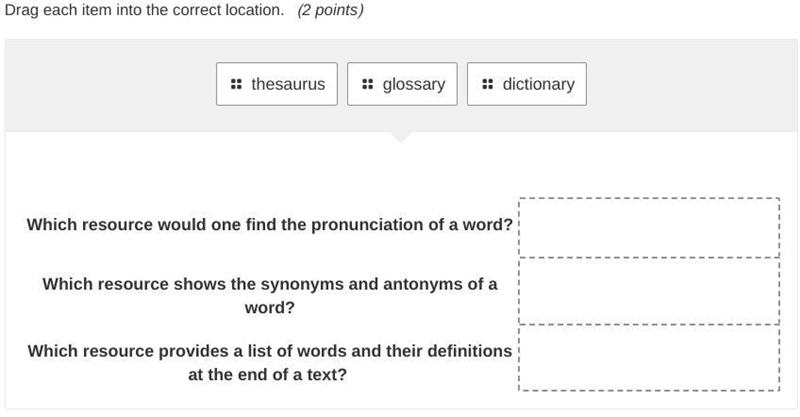
Task: Click the italic '(2 points)' label
Action: point(331,10)
